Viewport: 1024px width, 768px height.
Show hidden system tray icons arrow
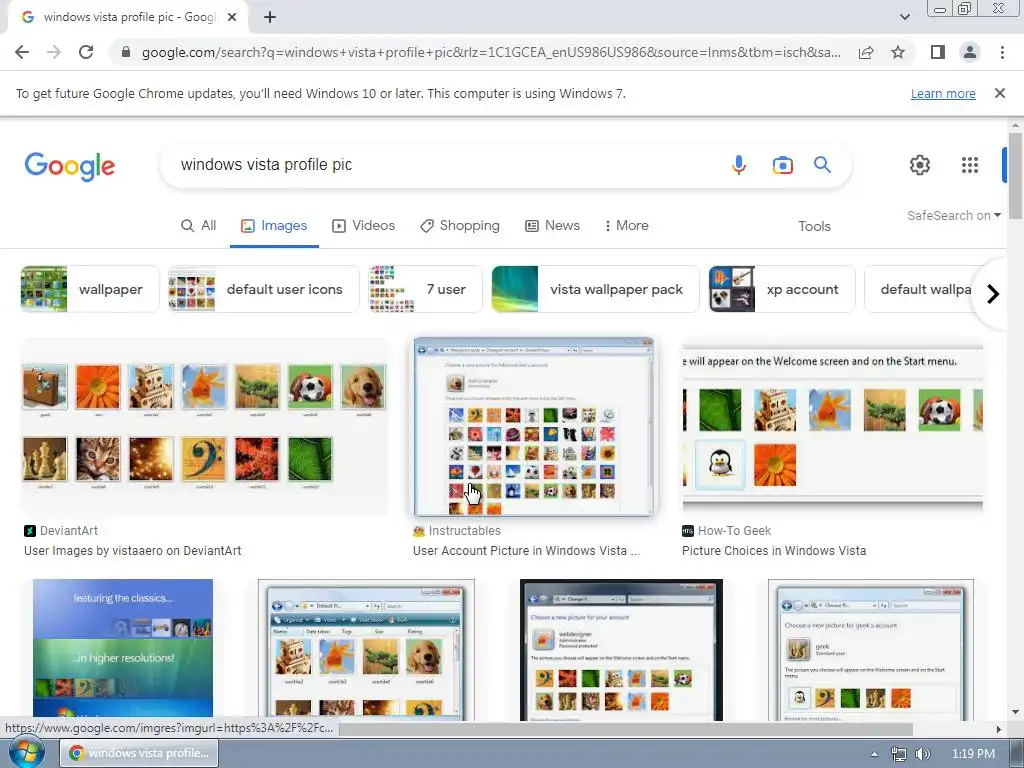(x=874, y=754)
